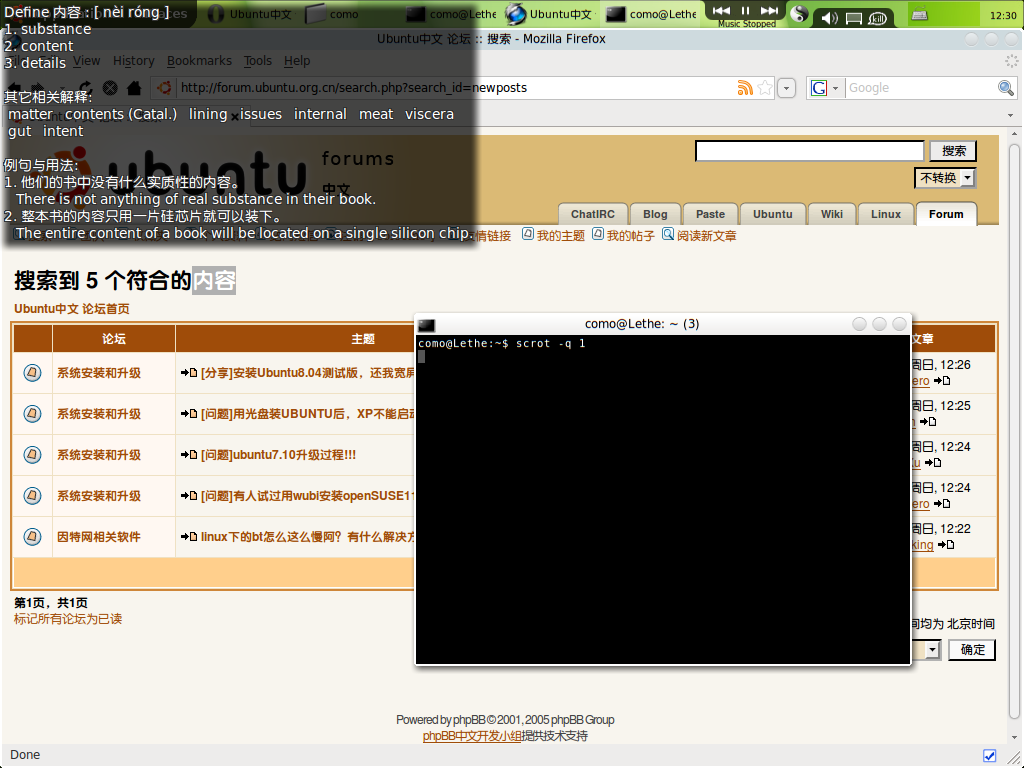This screenshot has width=1024, height=768.
Task: Click the post icon in the Ubuntu8.04 row
Action: pos(32,373)
